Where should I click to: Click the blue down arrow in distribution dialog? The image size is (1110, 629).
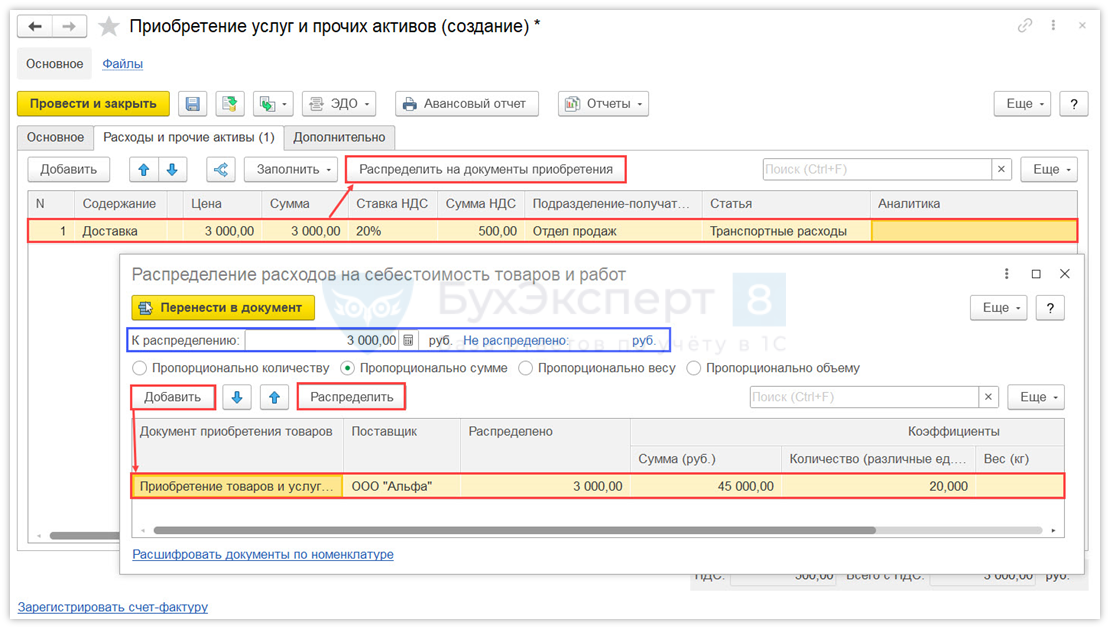click(x=237, y=397)
